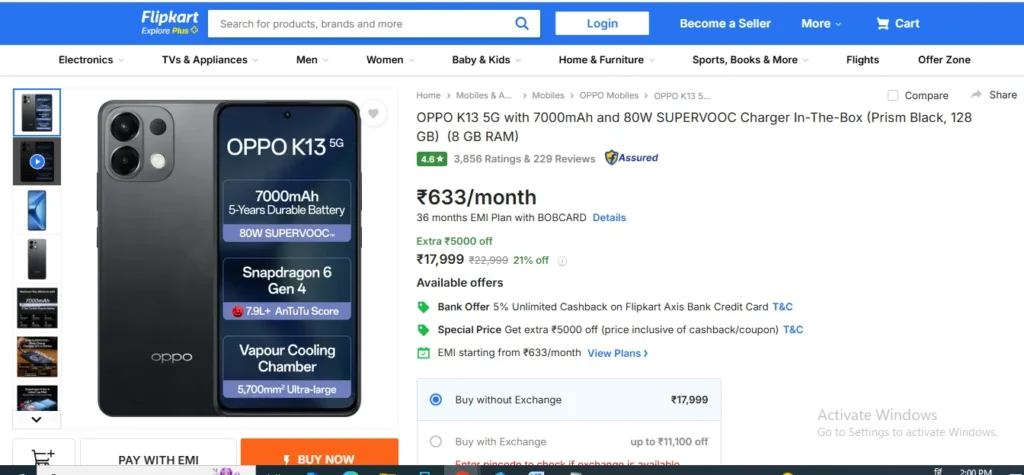Go to Home breadcrumb
The height and width of the screenshot is (475, 1024).
[428, 95]
